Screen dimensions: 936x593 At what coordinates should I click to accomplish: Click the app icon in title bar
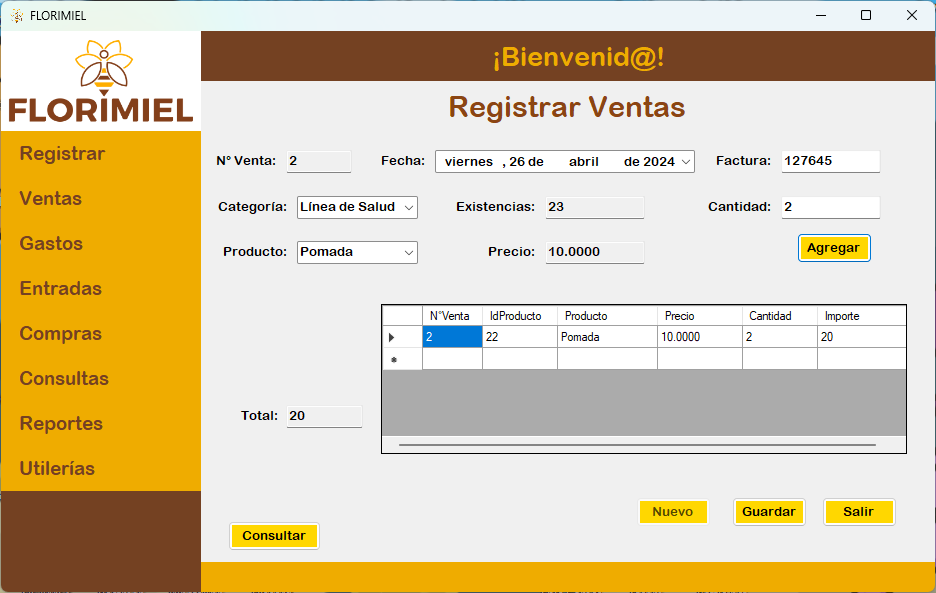tap(16, 15)
